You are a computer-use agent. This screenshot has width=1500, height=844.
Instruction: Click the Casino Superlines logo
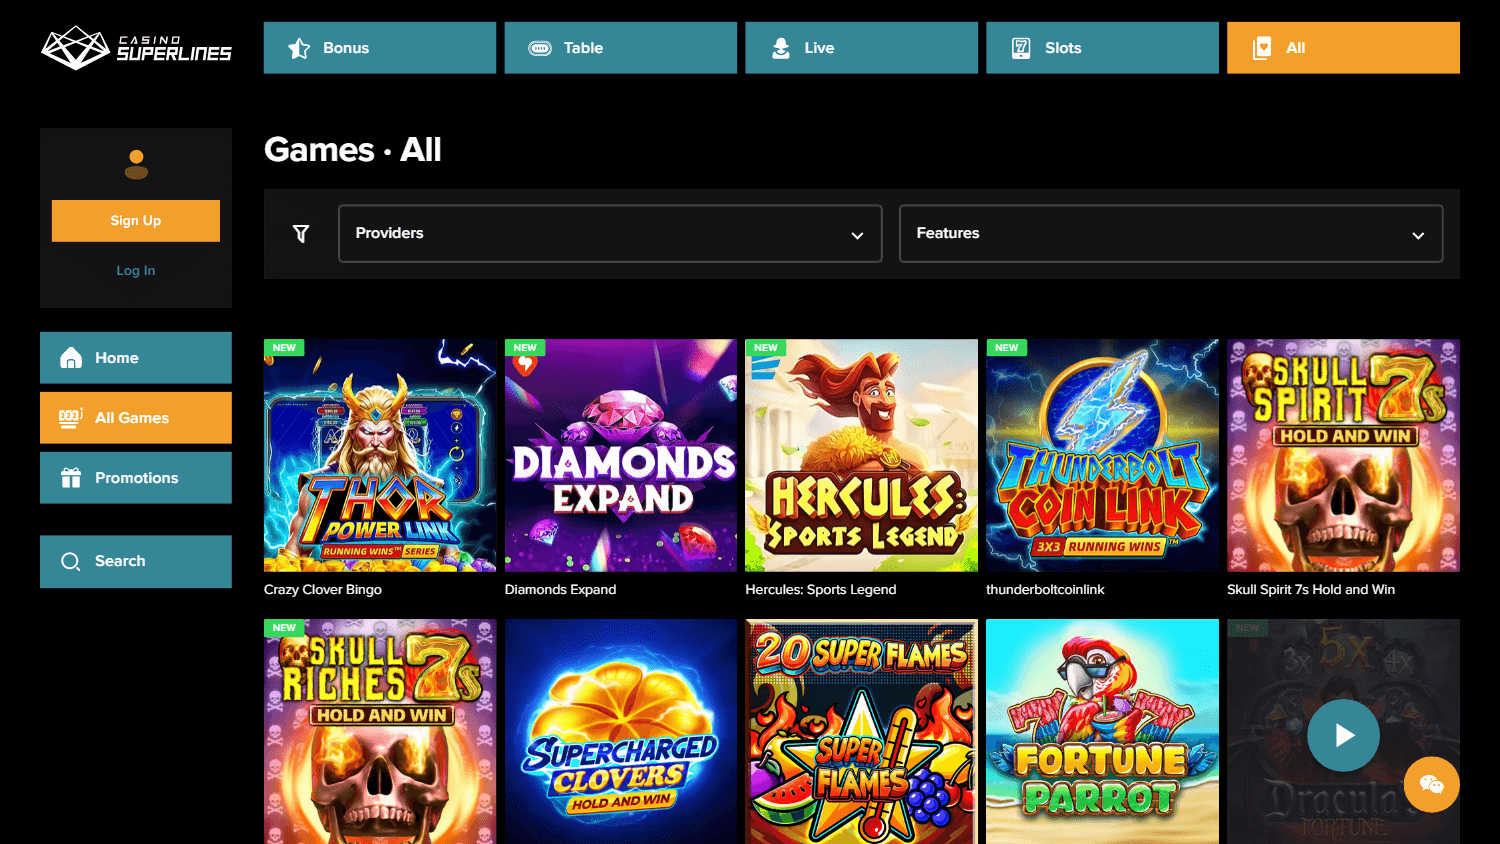click(x=136, y=48)
